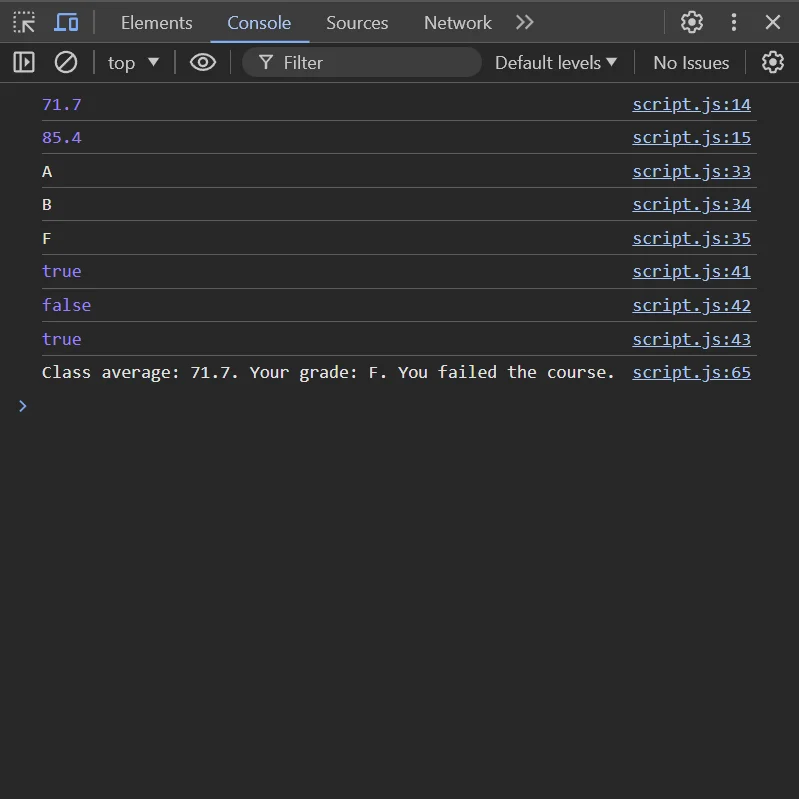This screenshot has width=799, height=799.
Task: Create a live expression with eye icon
Action: 203,63
